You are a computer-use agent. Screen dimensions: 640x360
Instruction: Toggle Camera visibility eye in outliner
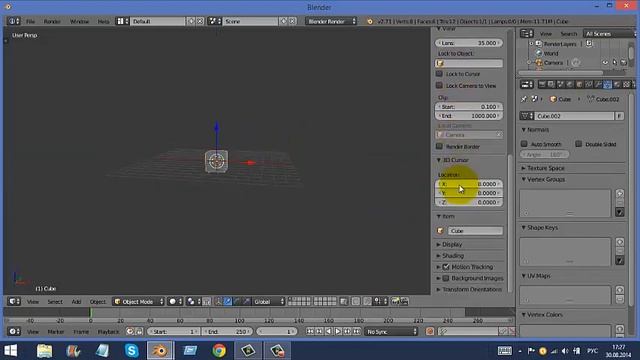(x=605, y=63)
